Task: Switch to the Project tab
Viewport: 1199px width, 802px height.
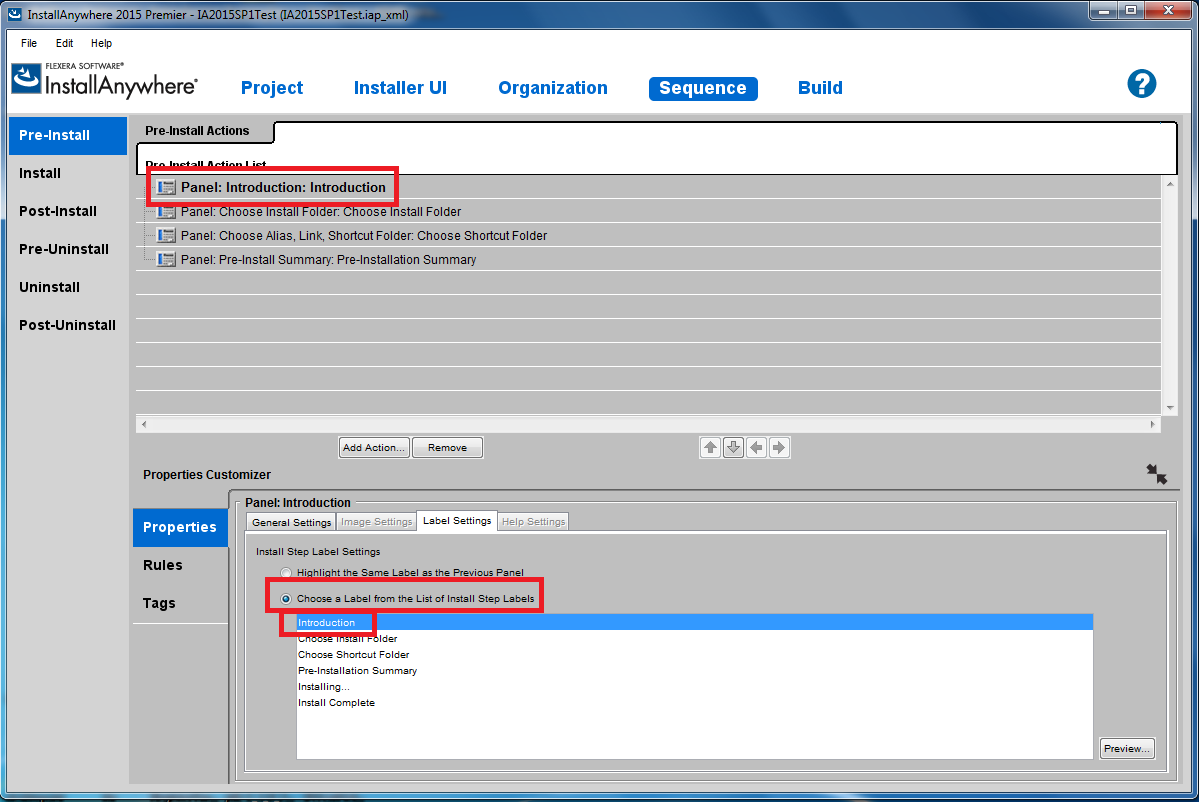Action: (271, 88)
